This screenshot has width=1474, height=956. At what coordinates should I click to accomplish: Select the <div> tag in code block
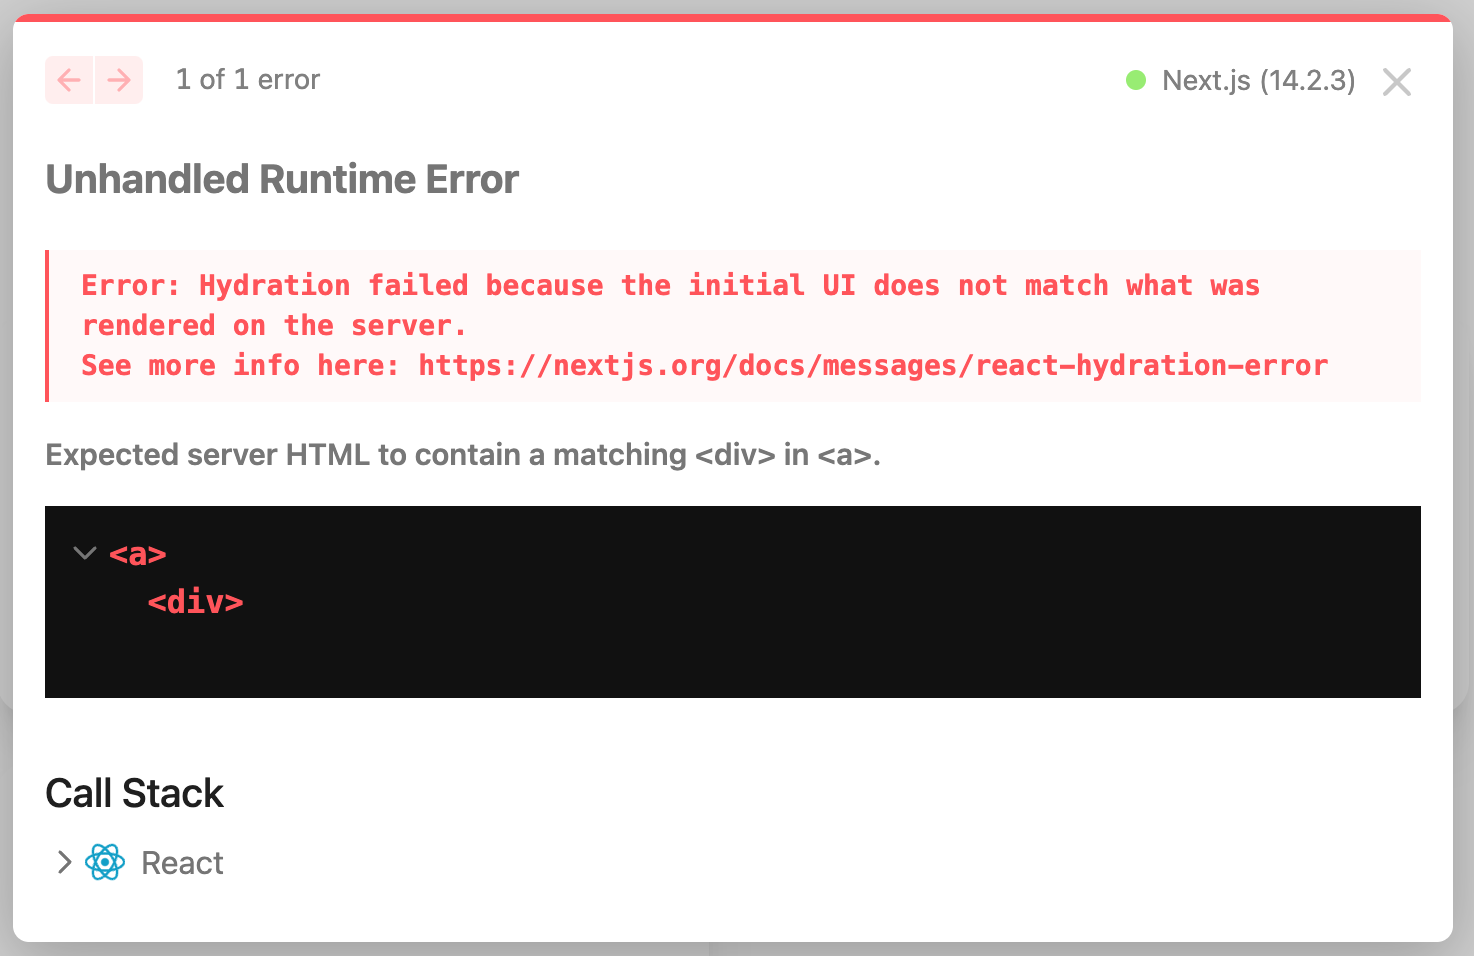click(196, 602)
